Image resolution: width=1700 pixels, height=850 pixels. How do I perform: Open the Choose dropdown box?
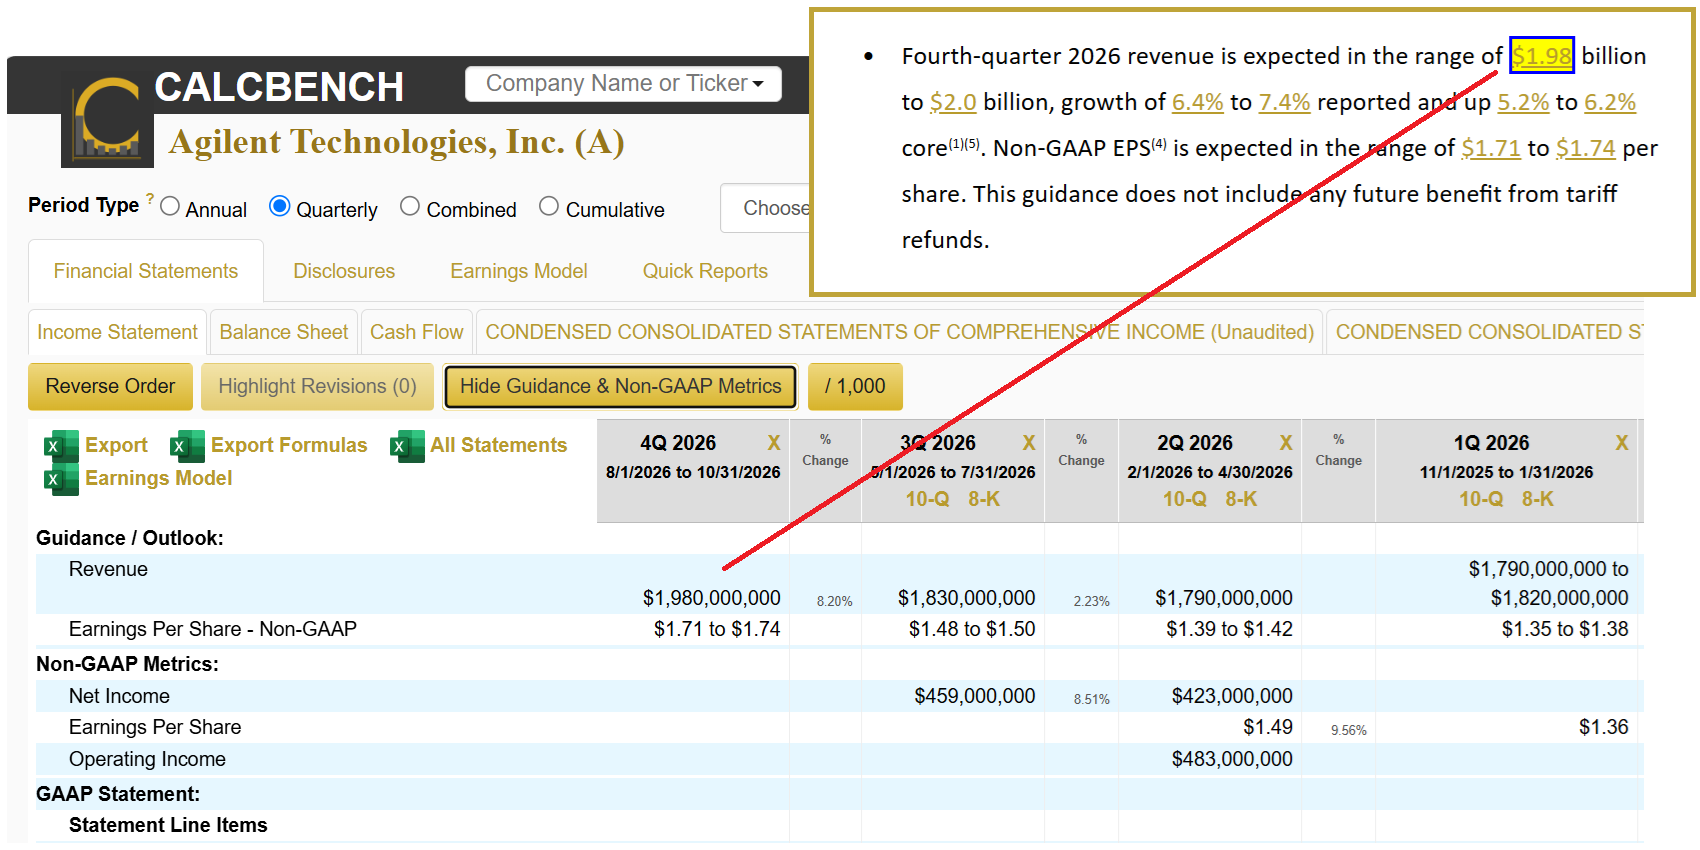(x=767, y=208)
